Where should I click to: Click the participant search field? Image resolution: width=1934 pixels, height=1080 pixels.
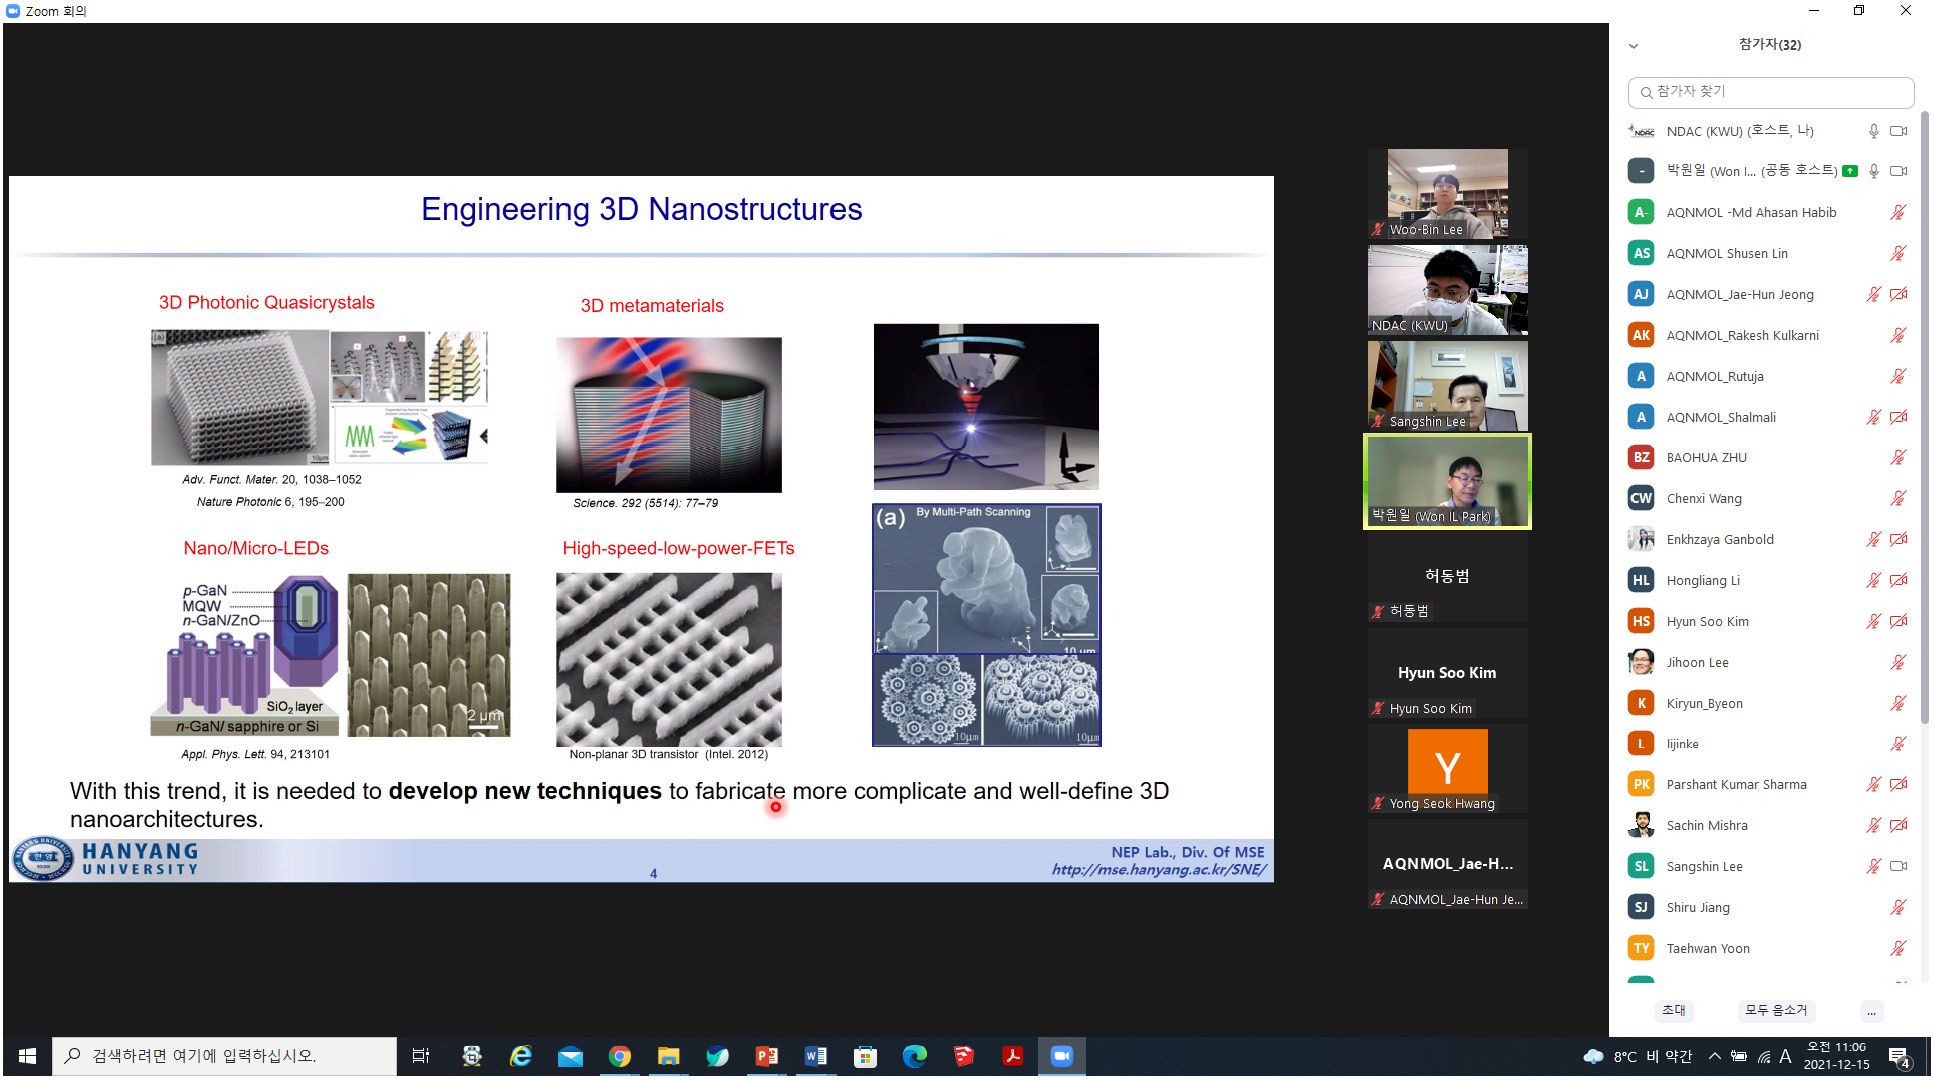pyautogui.click(x=1770, y=92)
